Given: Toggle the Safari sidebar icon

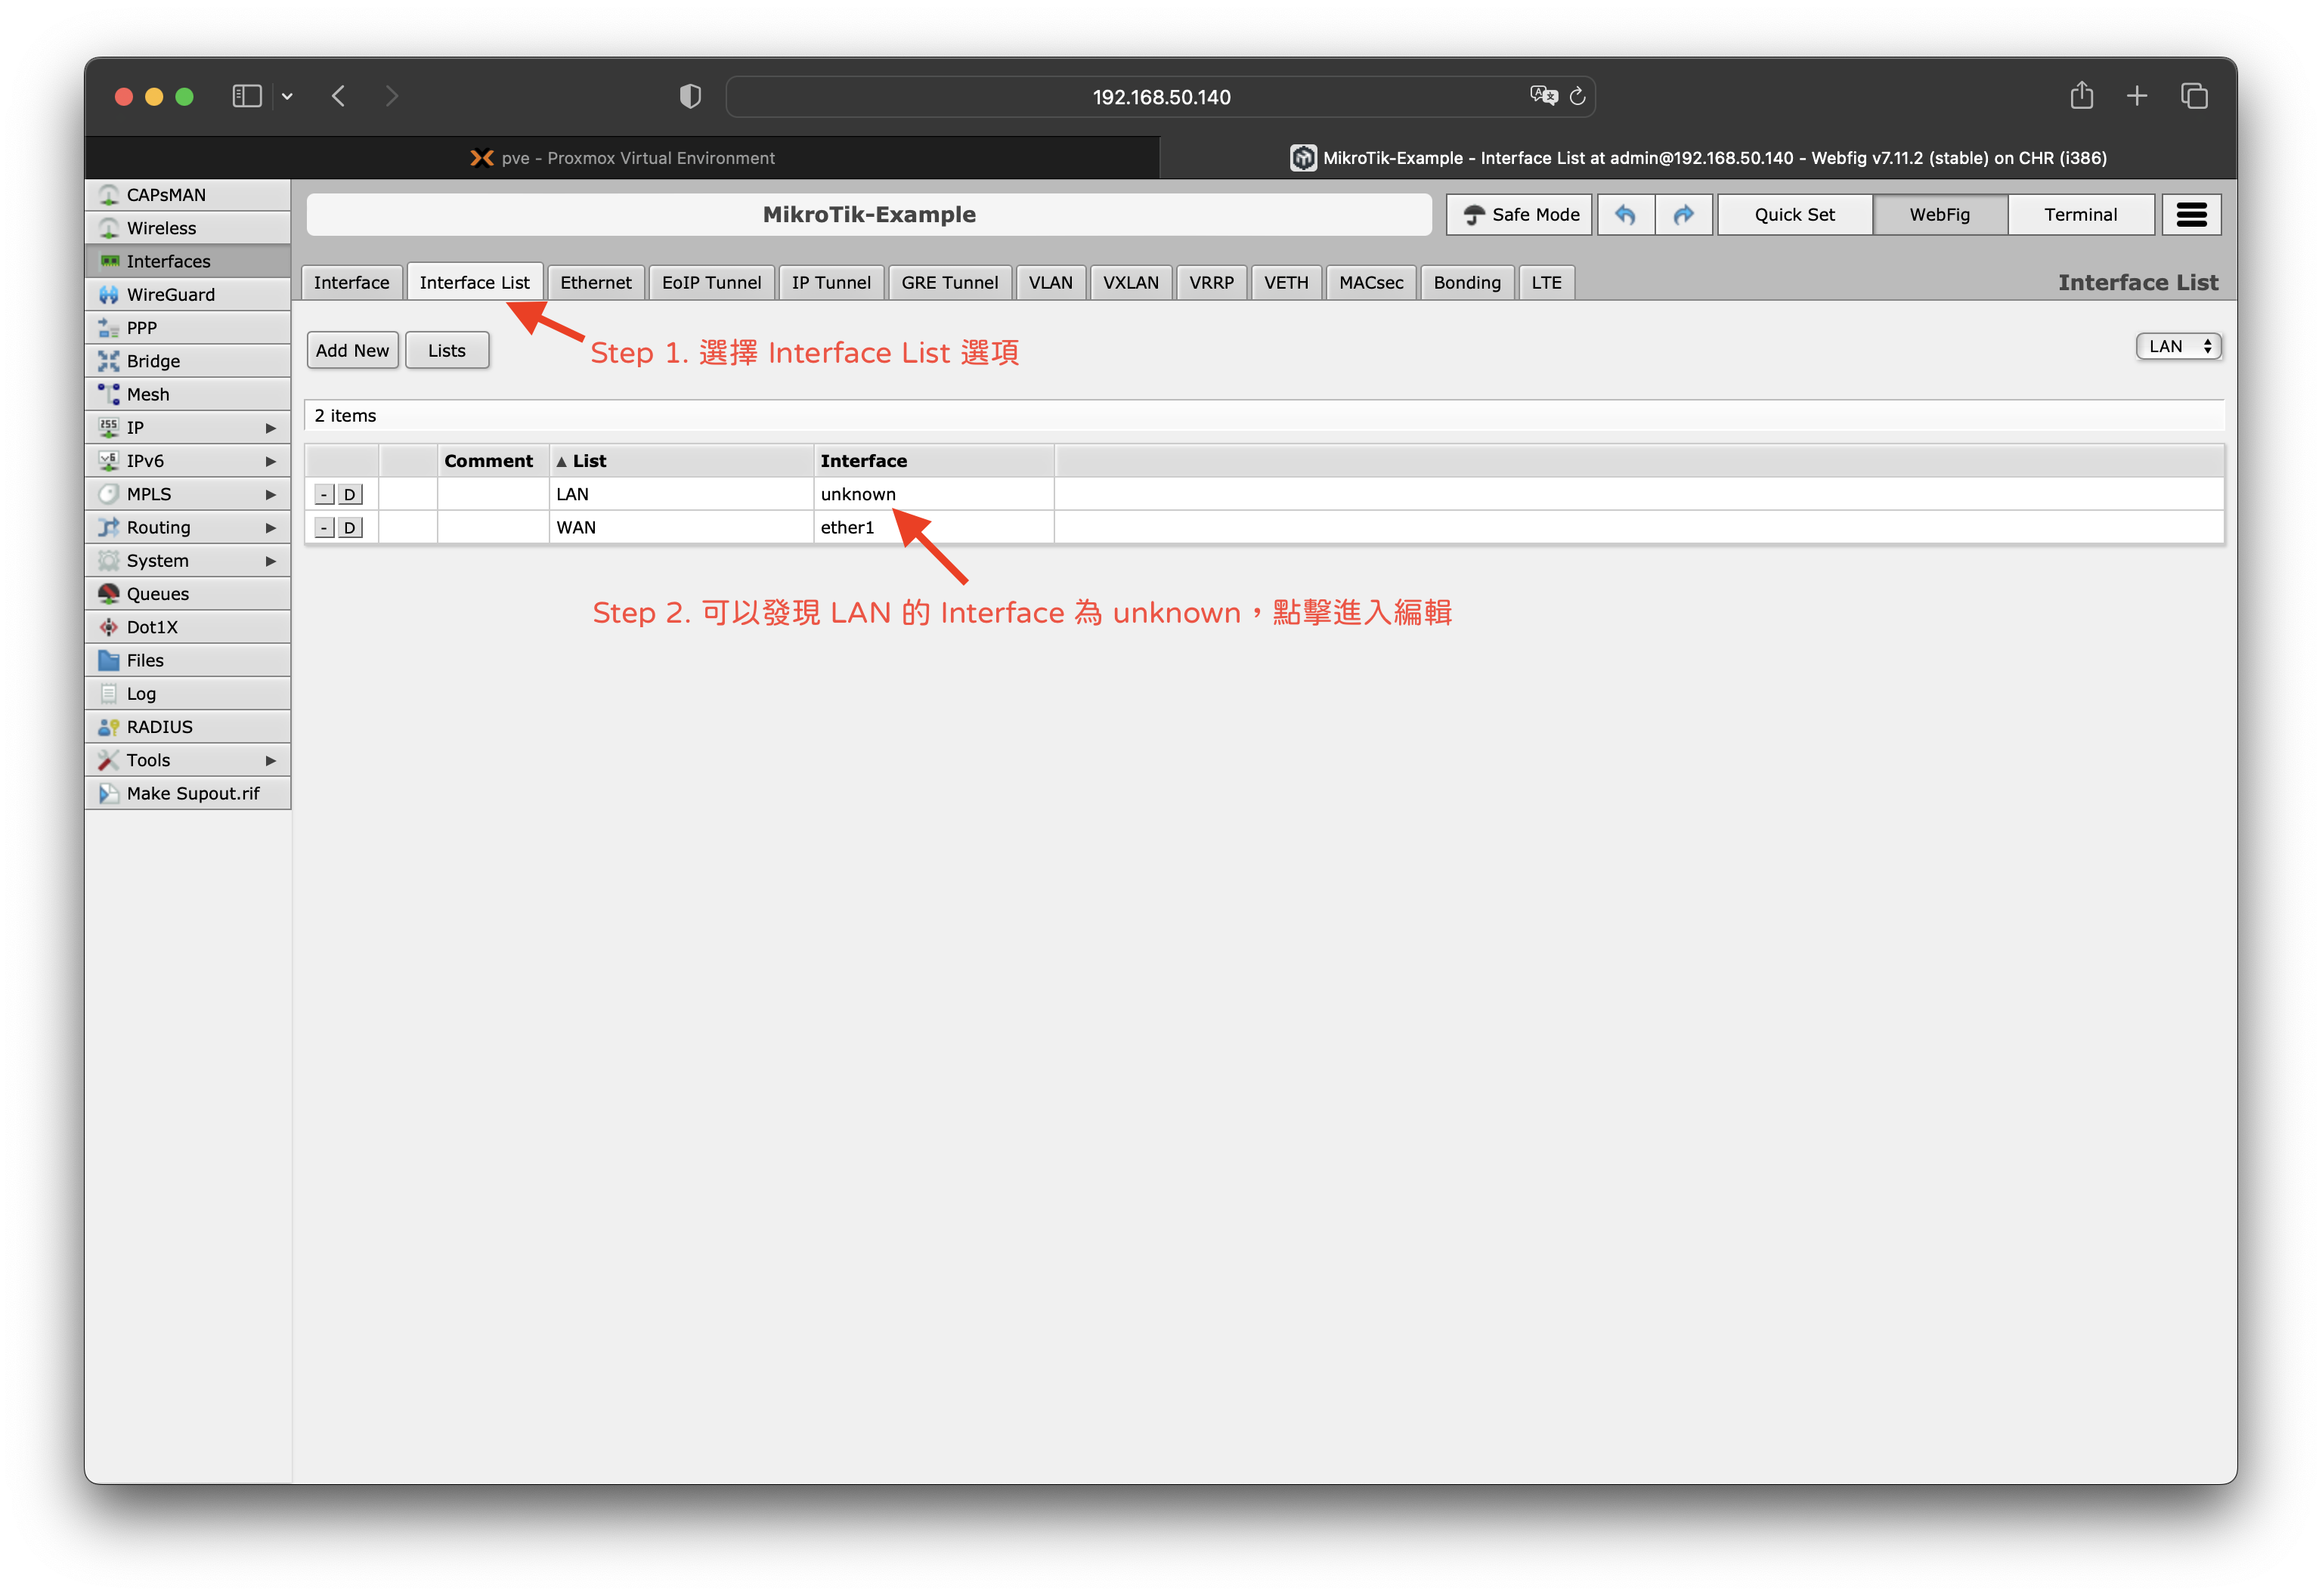Looking at the screenshot, I should 246,96.
